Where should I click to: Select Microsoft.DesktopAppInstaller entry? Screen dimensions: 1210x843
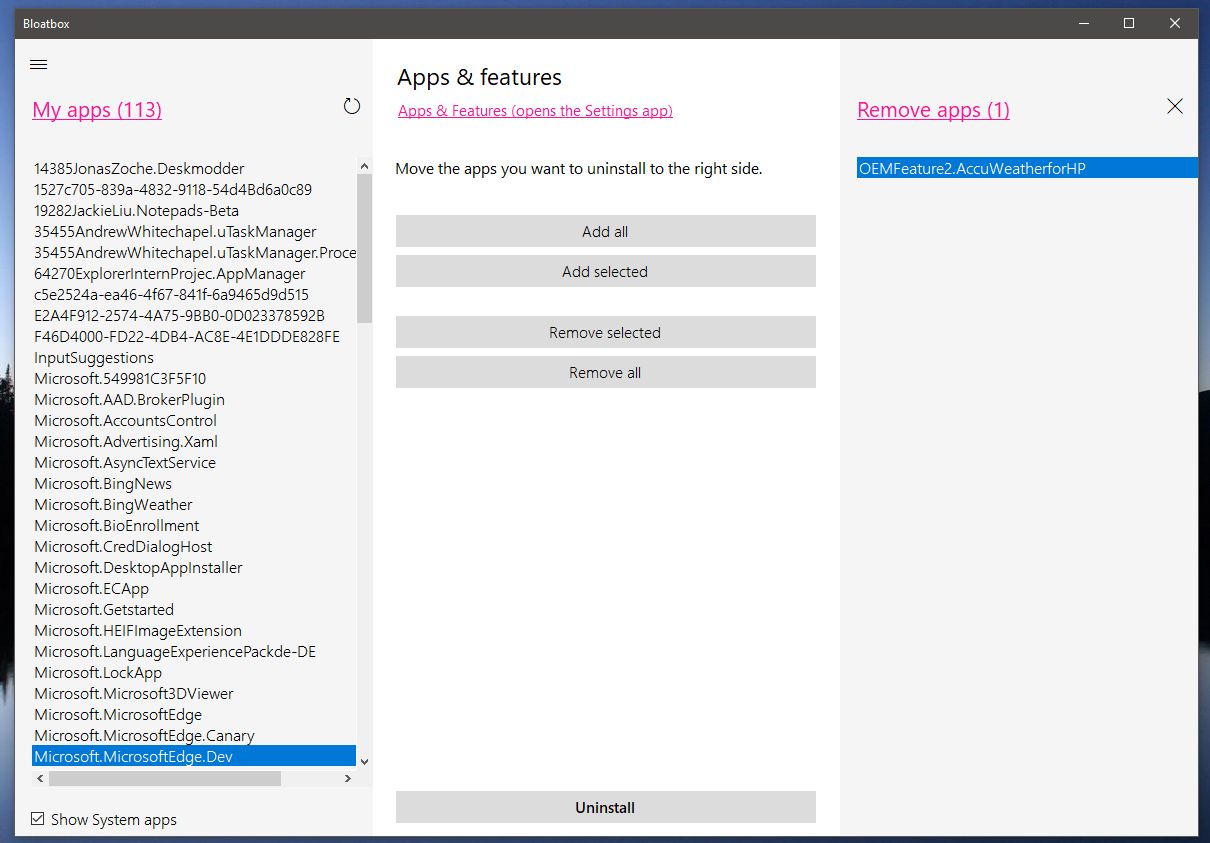(194, 567)
